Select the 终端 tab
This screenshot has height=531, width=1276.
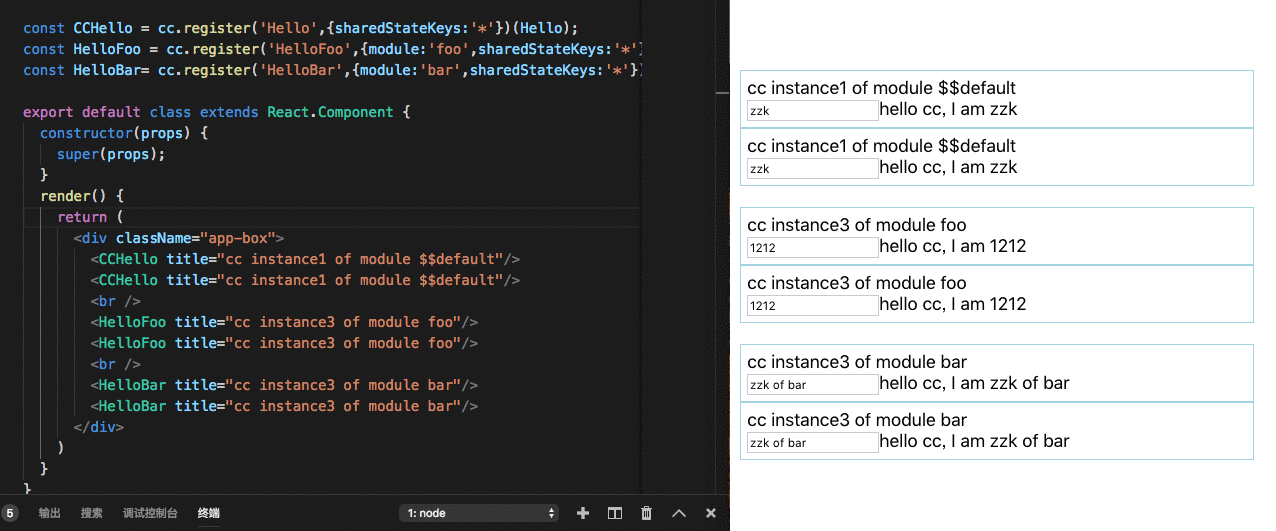209,513
